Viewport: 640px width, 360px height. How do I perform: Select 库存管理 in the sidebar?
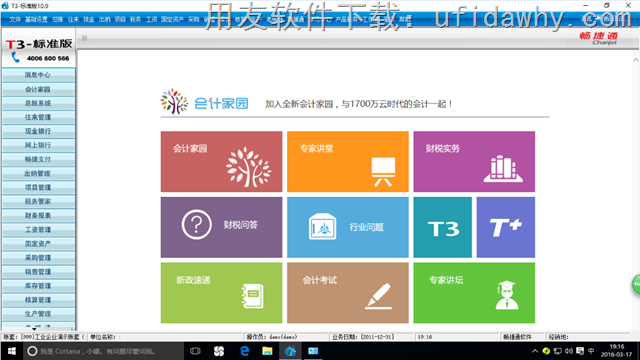pos(38,286)
